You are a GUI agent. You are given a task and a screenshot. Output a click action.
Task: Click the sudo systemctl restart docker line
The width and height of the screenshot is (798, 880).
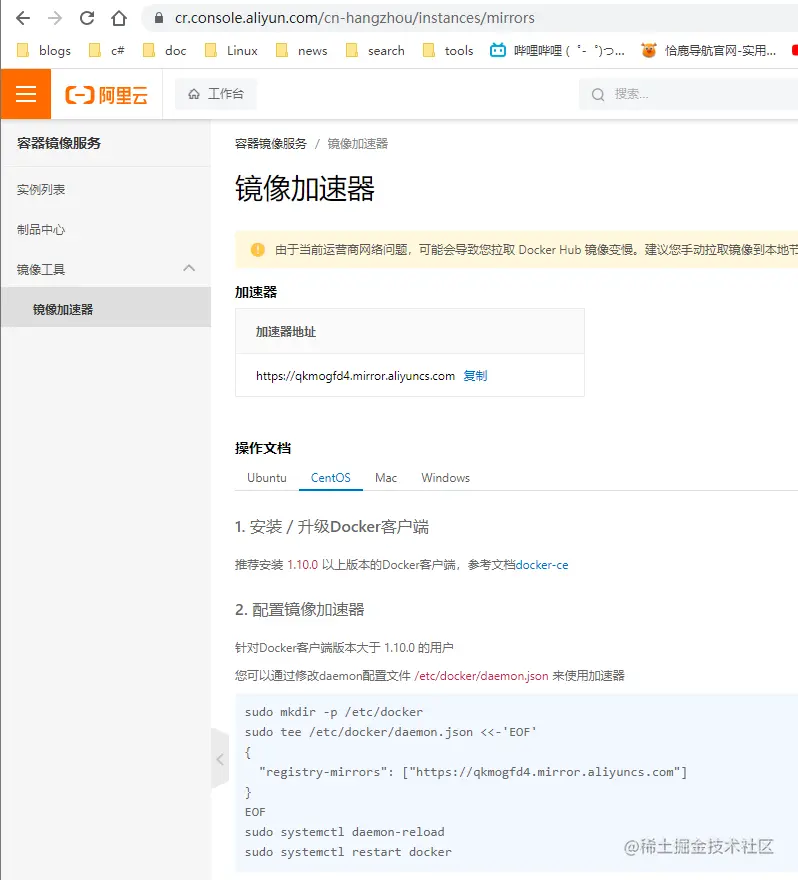tap(348, 852)
